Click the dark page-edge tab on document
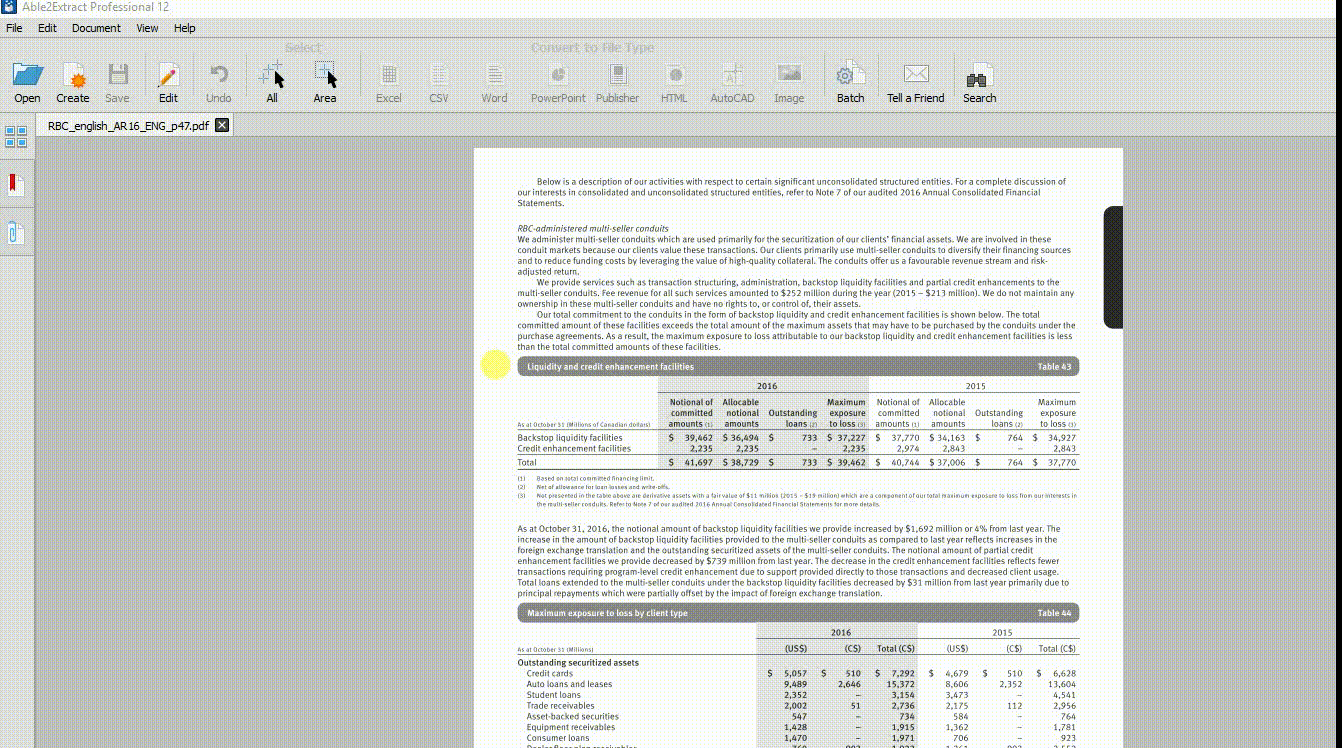1342x748 pixels. 1113,267
